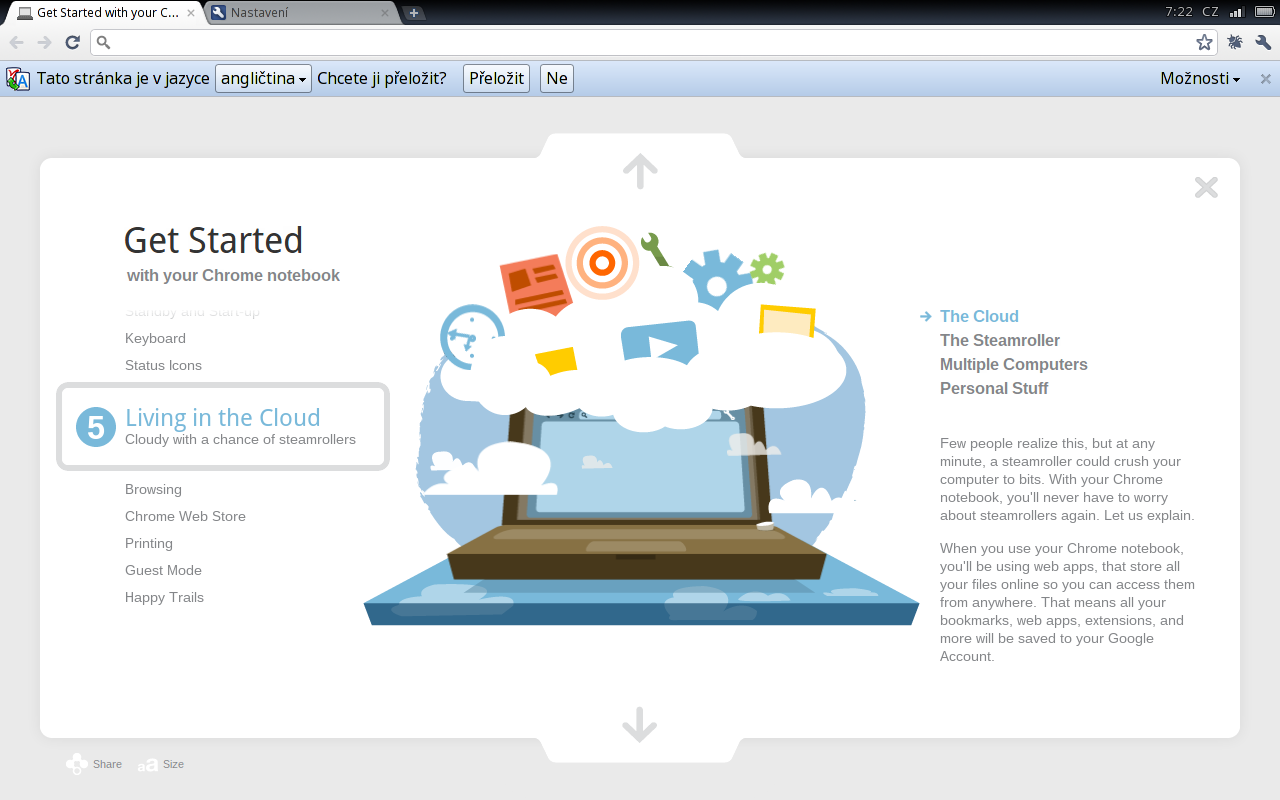Image resolution: width=1280 pixels, height=800 pixels.
Task: Bookmark the page with the star icon
Action: pyautogui.click(x=1204, y=42)
